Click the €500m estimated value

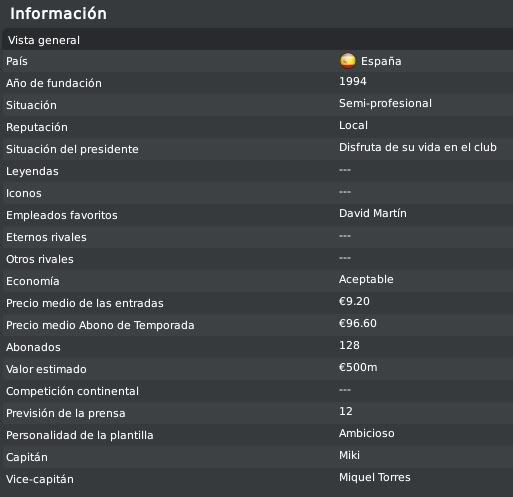pos(358,367)
